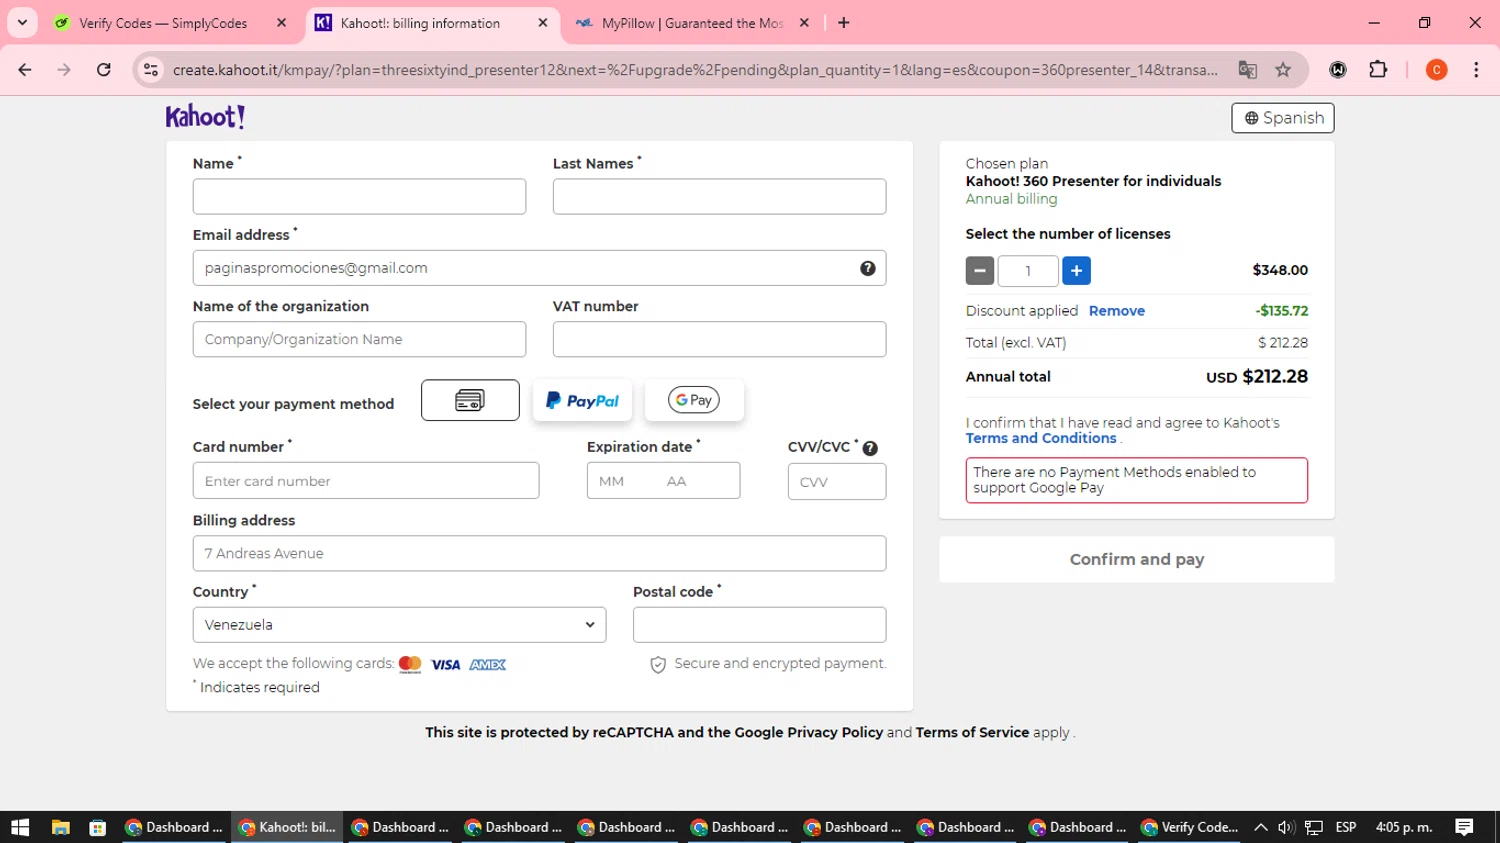
Task: Choose Google Pay as payment method
Action: [x=694, y=400]
